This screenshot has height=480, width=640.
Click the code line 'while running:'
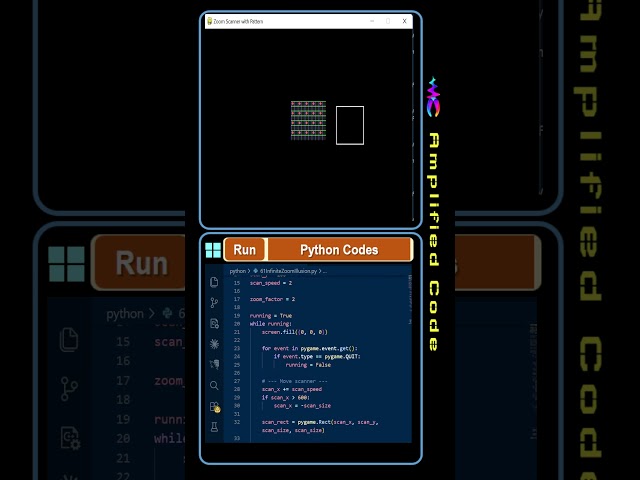(271, 324)
